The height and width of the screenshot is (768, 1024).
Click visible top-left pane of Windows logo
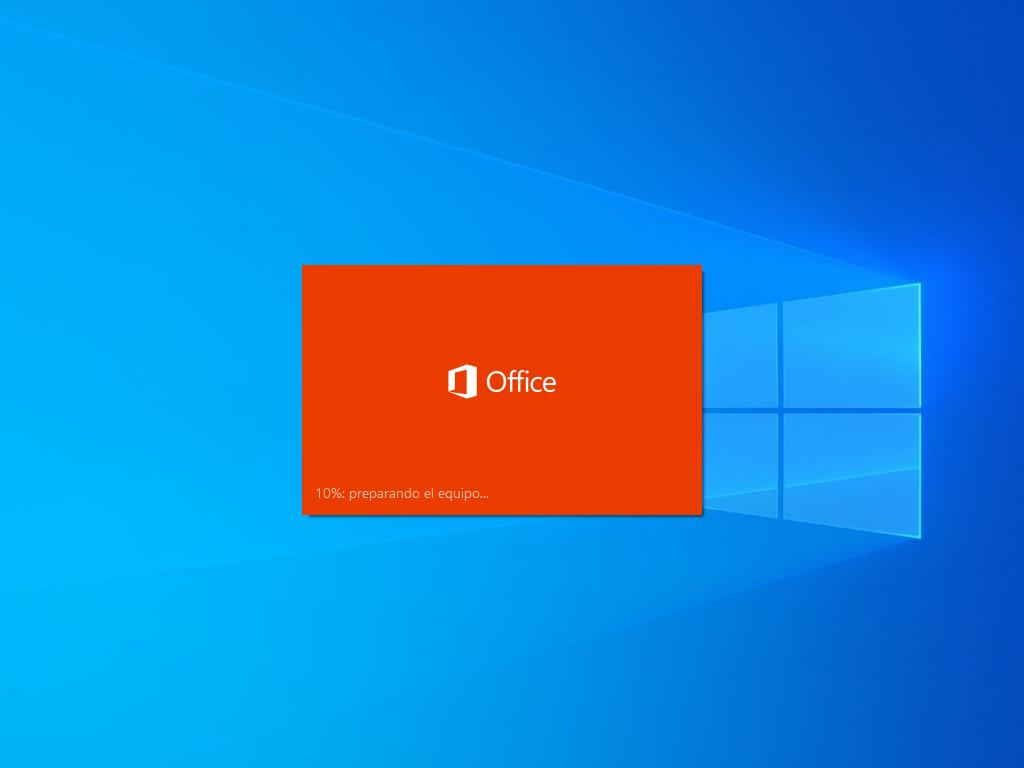point(740,358)
